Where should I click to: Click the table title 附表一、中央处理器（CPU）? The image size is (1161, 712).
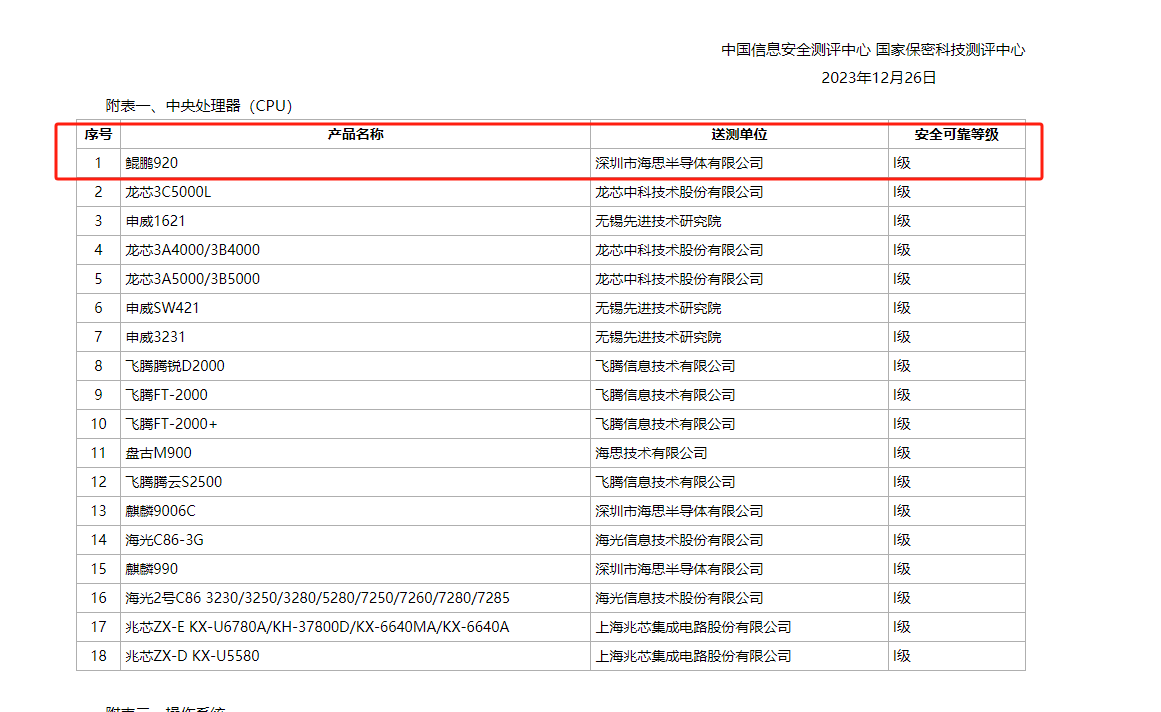[199, 106]
